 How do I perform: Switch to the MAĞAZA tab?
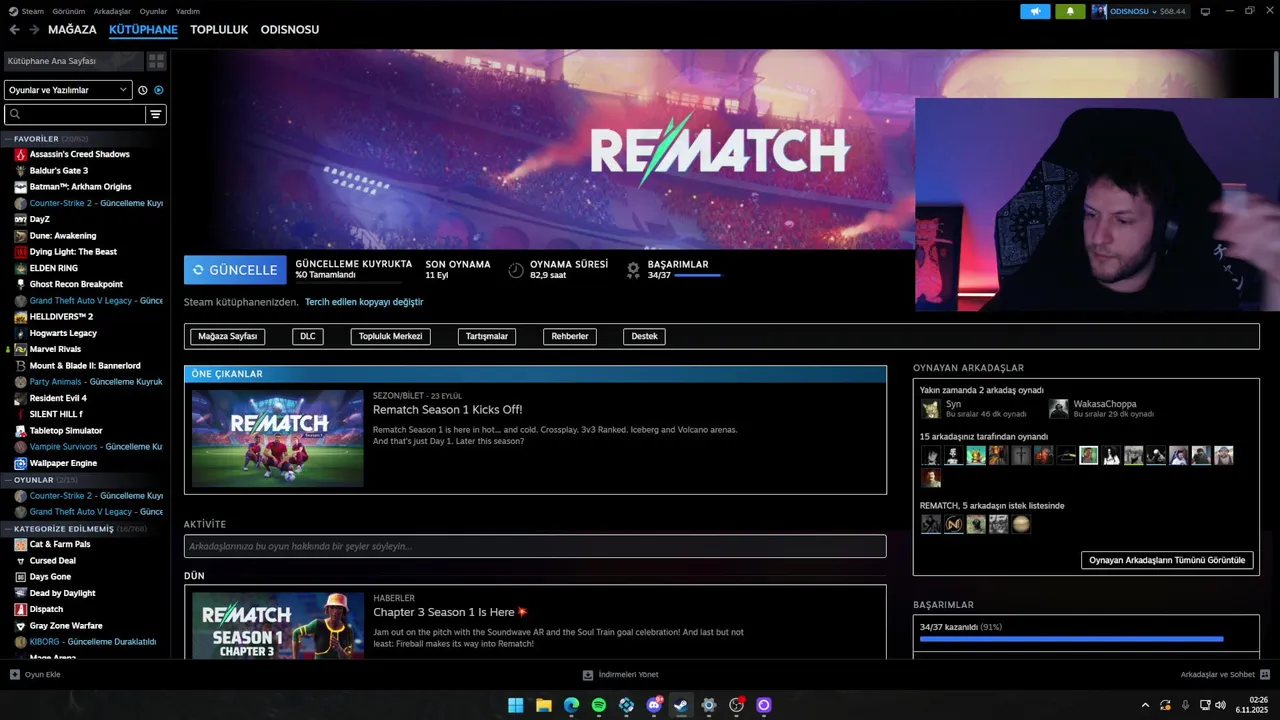click(x=72, y=30)
